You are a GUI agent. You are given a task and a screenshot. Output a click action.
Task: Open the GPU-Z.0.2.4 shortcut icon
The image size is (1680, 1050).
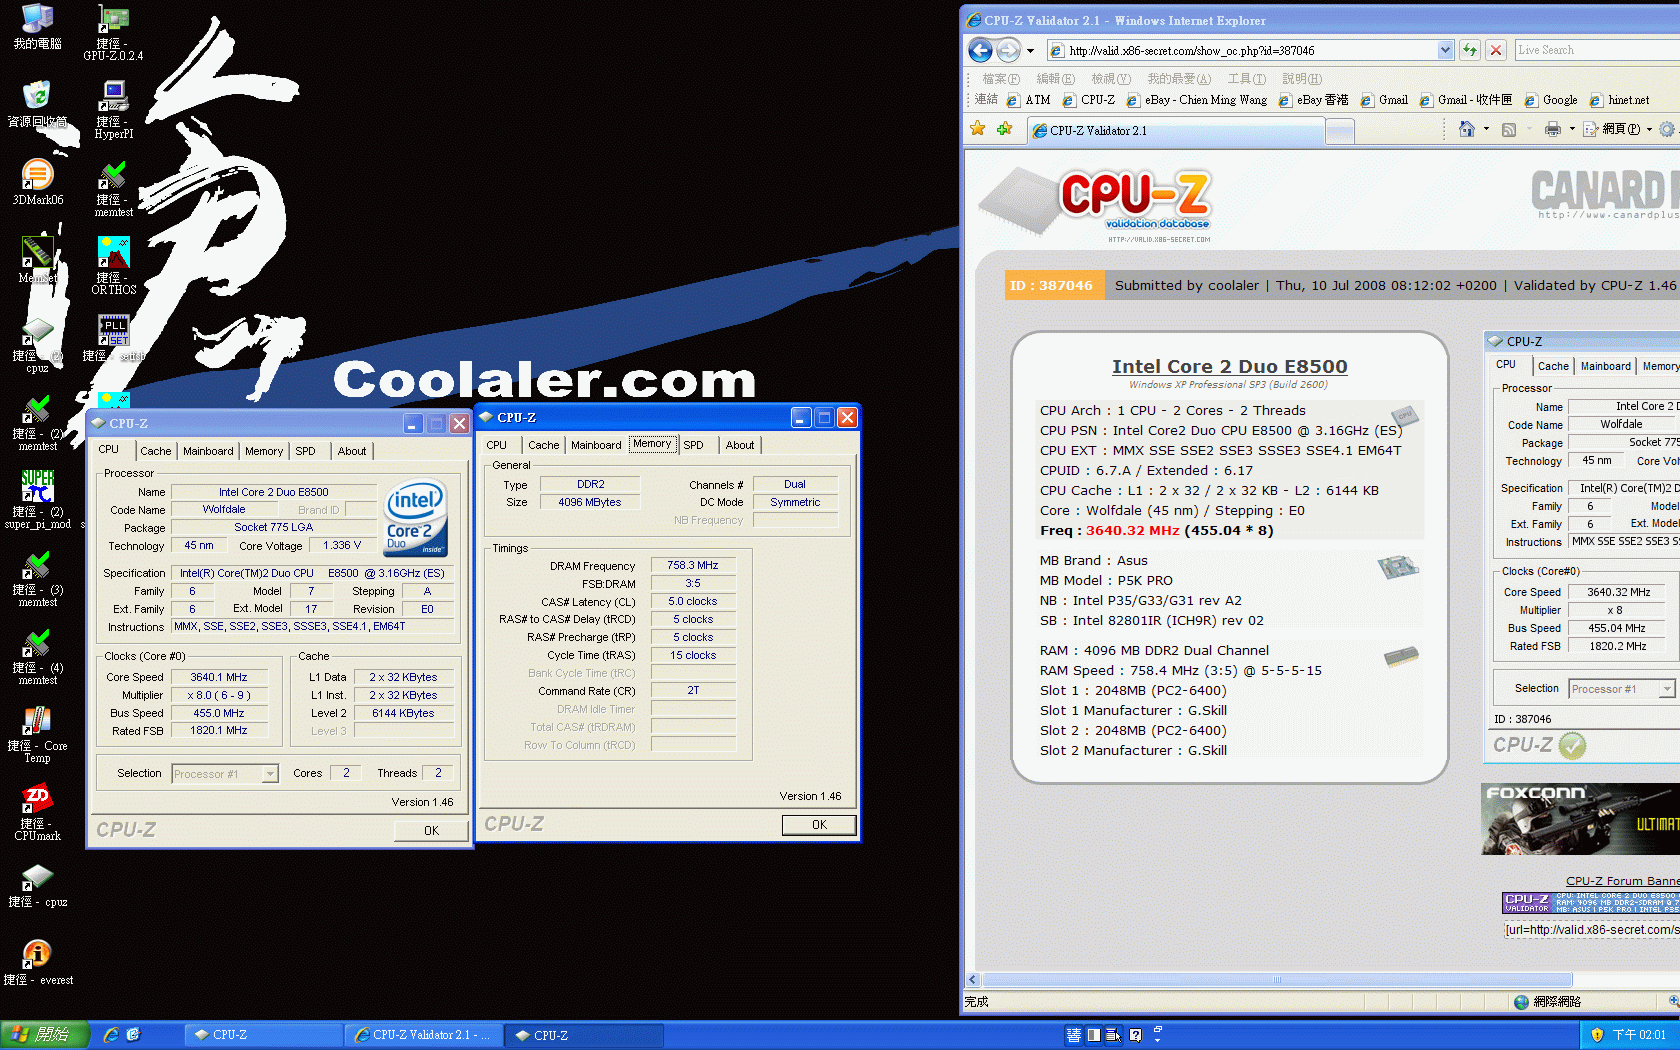tap(113, 33)
